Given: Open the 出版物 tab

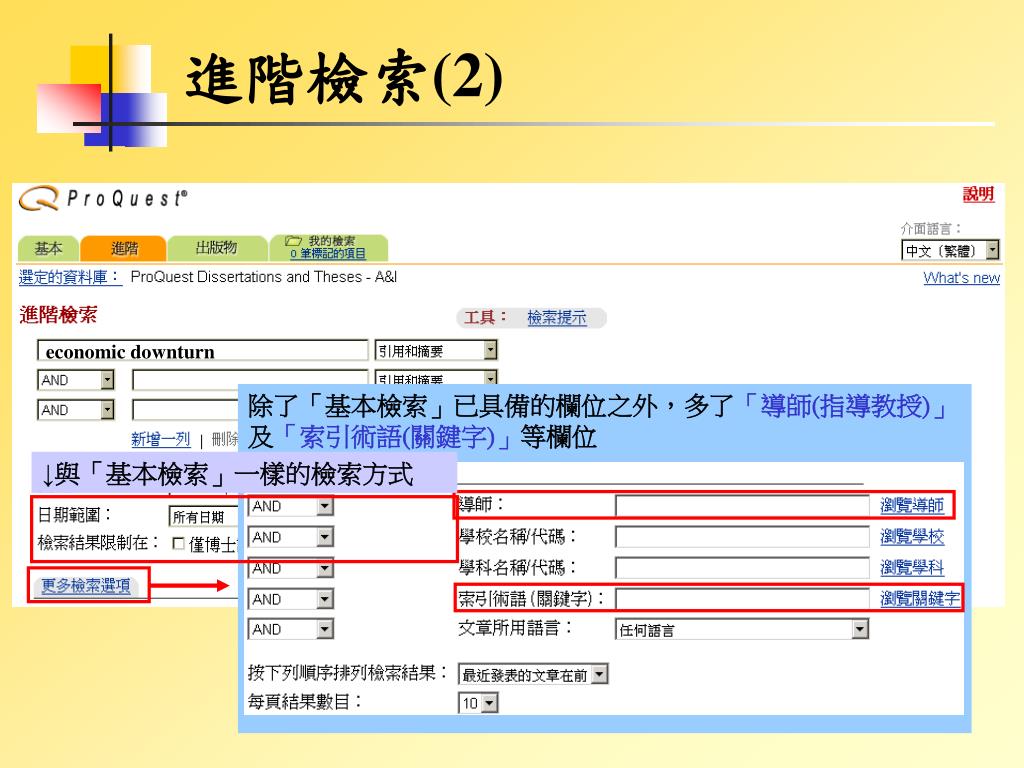Looking at the screenshot, I should coord(217,248).
